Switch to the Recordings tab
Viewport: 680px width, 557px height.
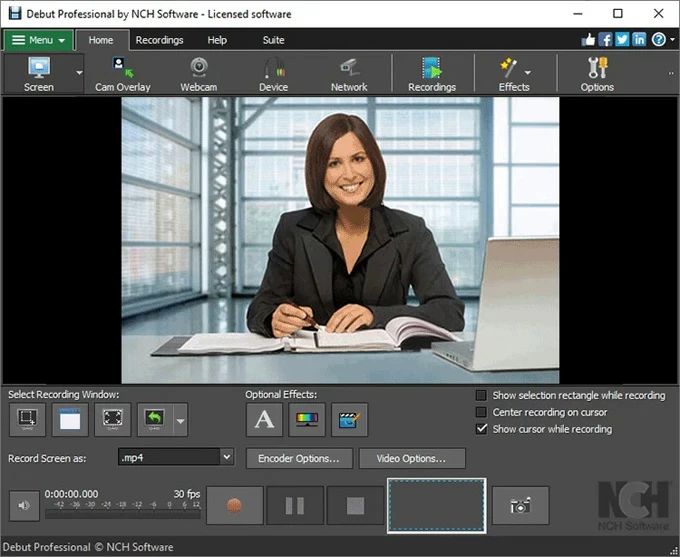[159, 40]
